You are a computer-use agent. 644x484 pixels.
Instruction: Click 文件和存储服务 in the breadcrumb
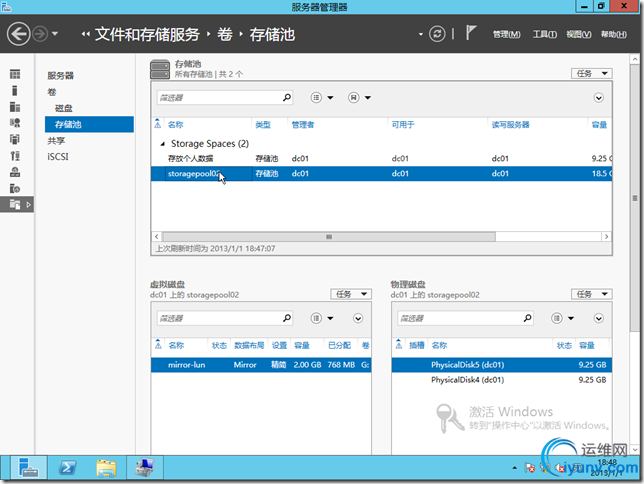click(147, 34)
